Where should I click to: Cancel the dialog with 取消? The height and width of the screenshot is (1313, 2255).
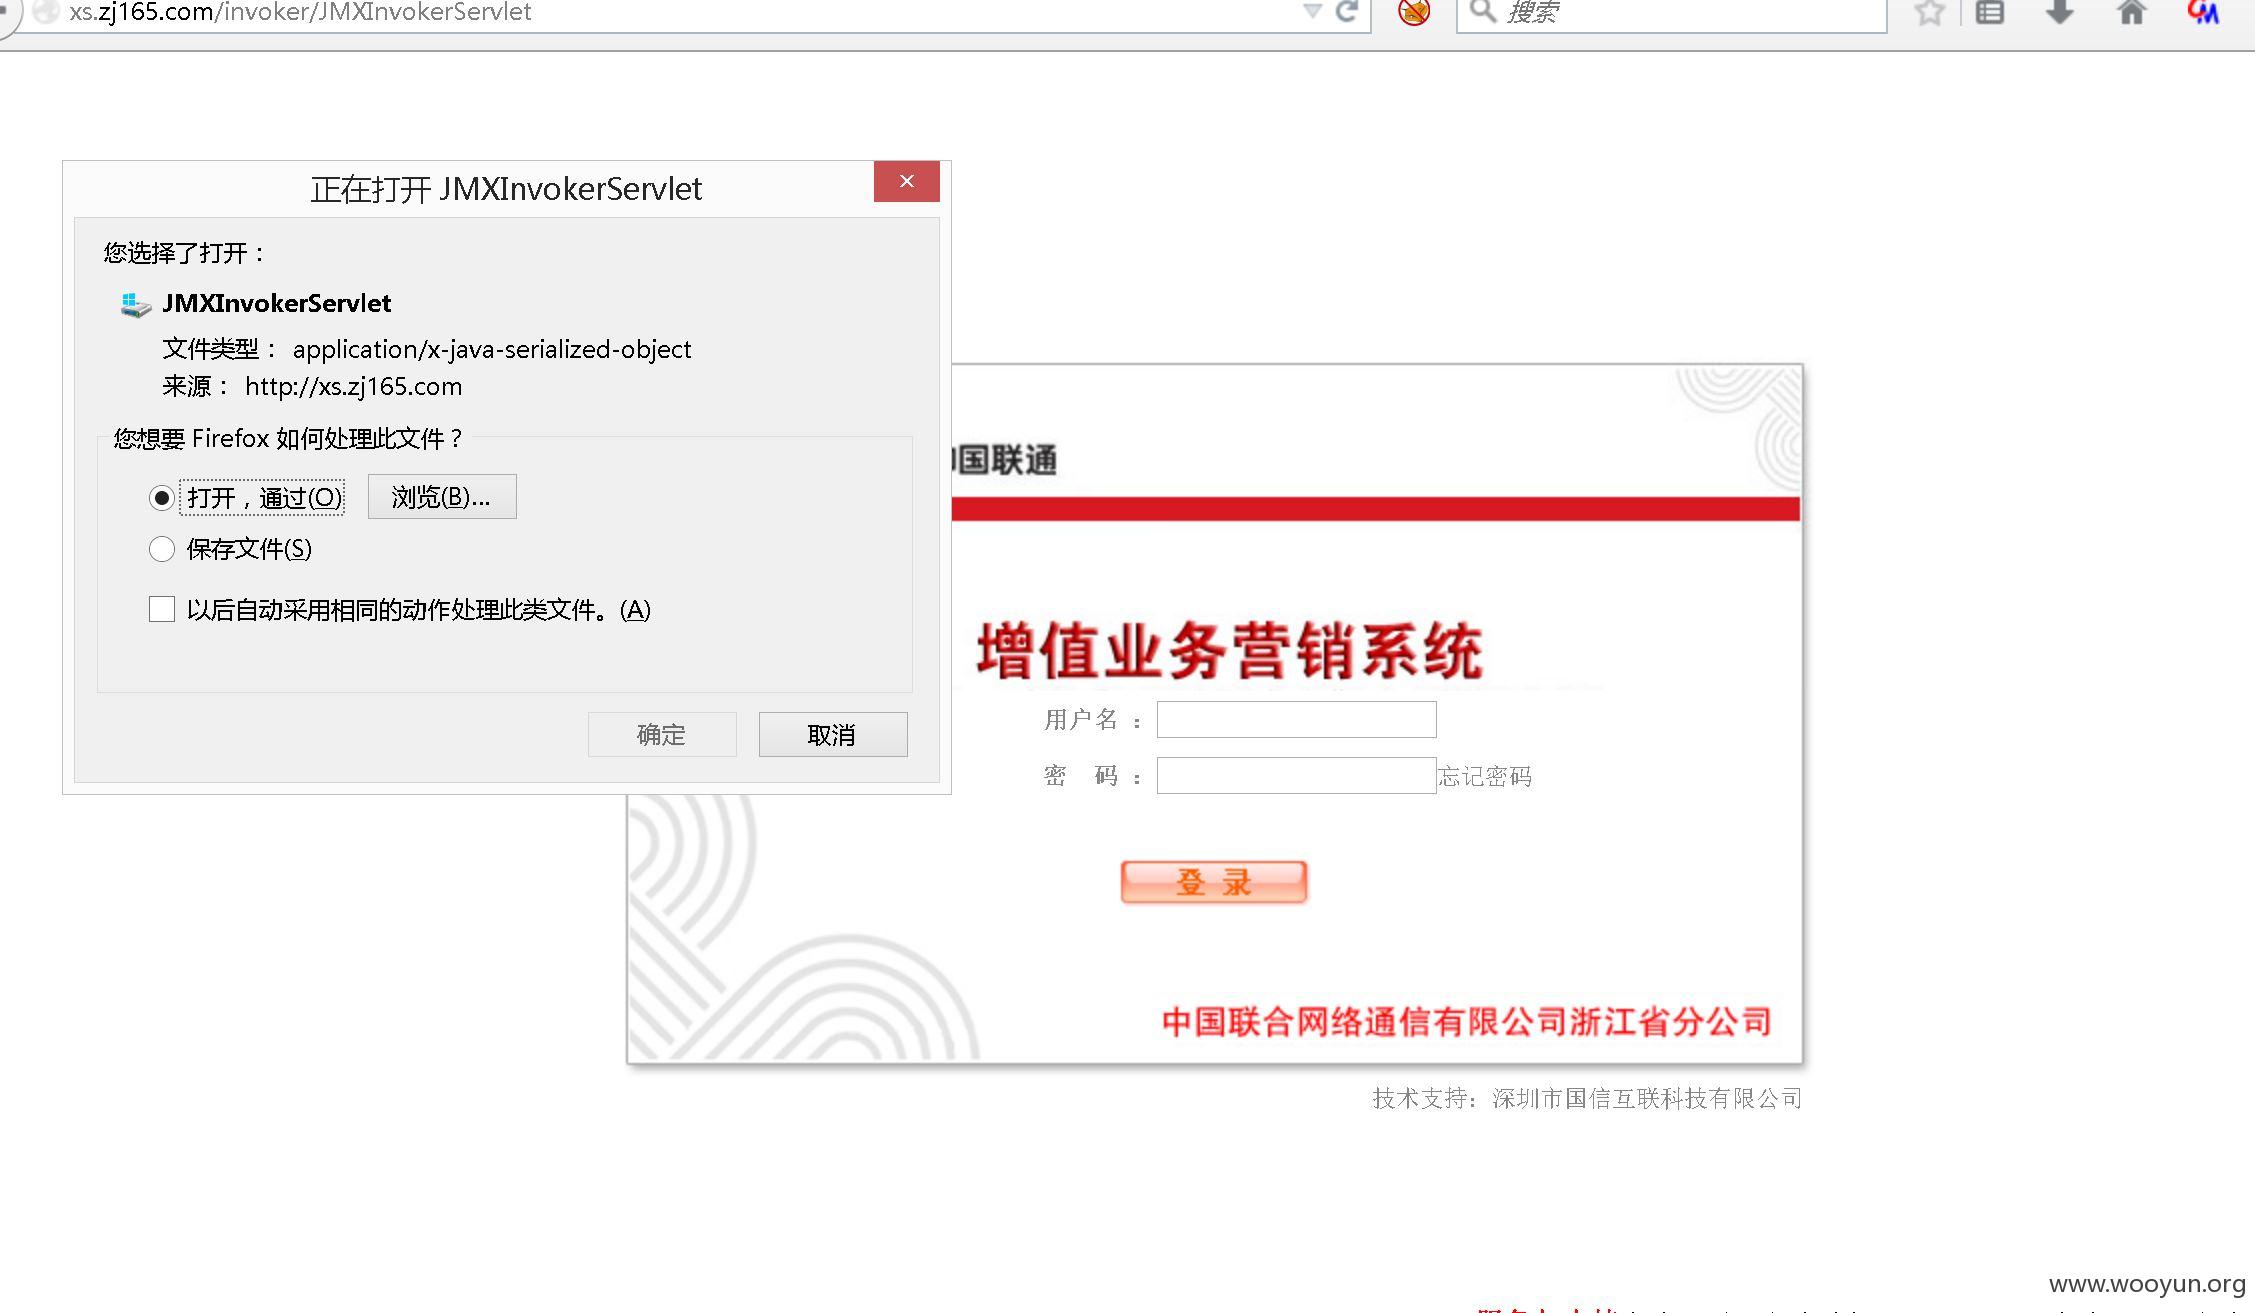pos(833,735)
